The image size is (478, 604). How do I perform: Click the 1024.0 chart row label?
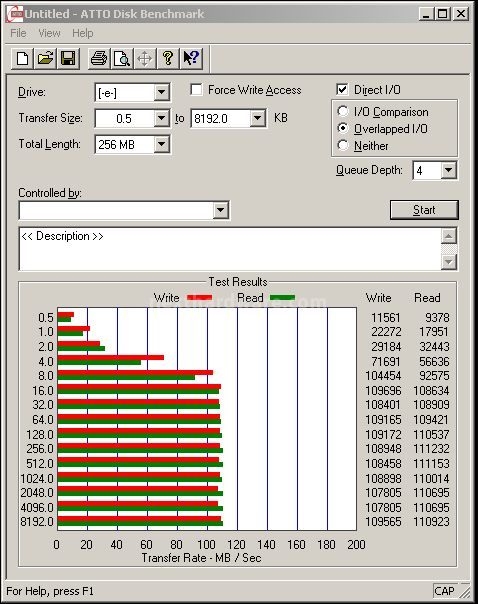point(37,478)
